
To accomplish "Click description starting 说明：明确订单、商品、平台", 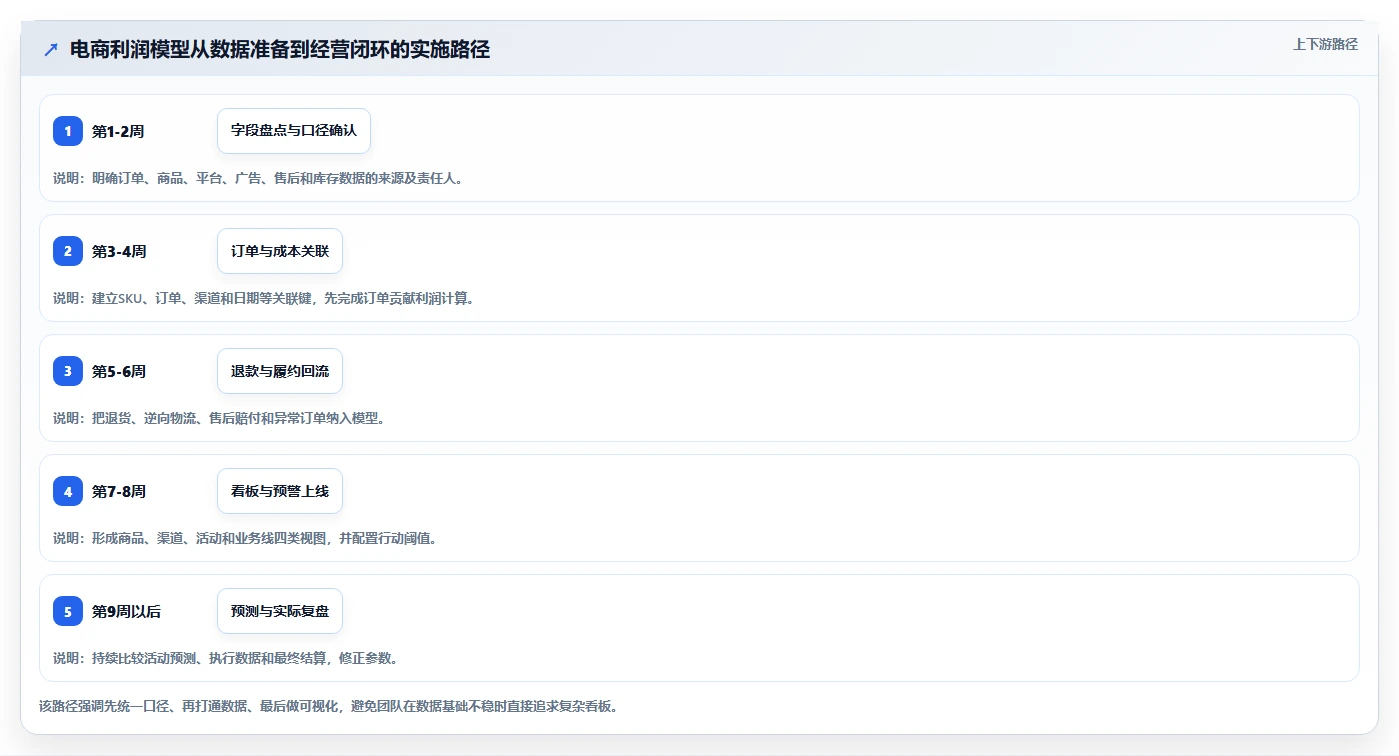I will (259, 178).
